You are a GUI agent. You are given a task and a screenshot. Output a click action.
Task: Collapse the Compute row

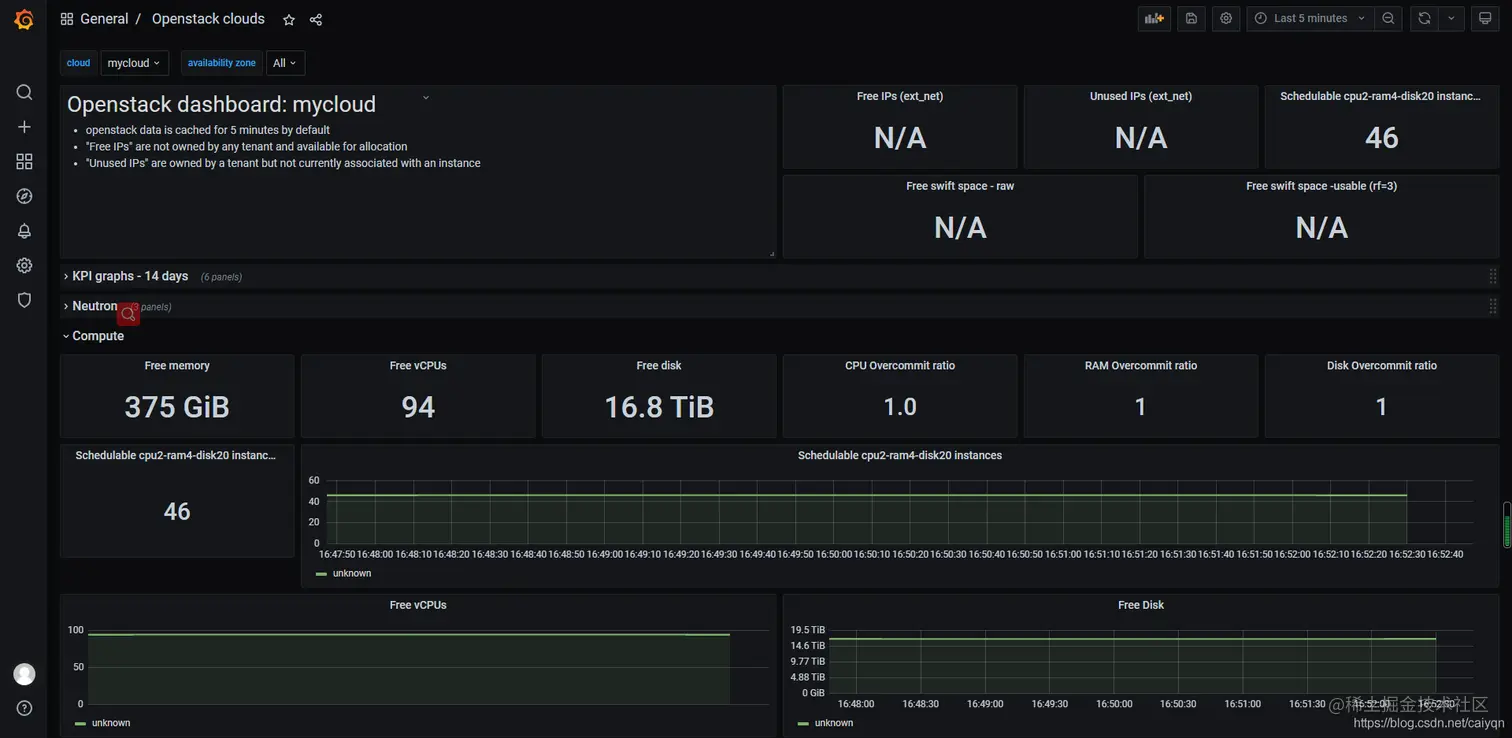[x=94, y=336]
